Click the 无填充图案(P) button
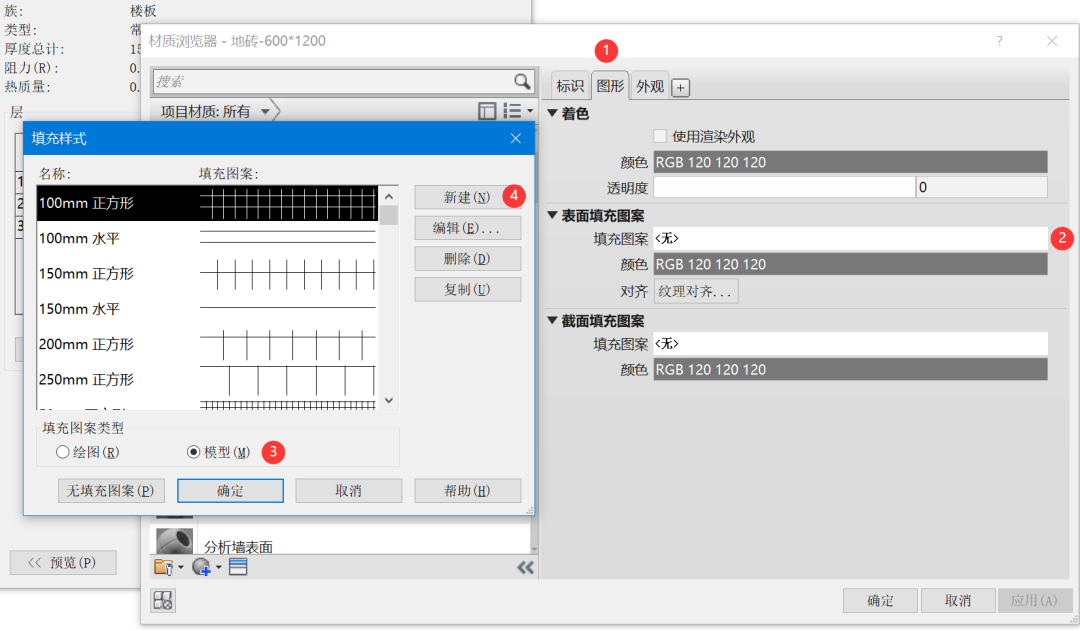 coord(111,491)
